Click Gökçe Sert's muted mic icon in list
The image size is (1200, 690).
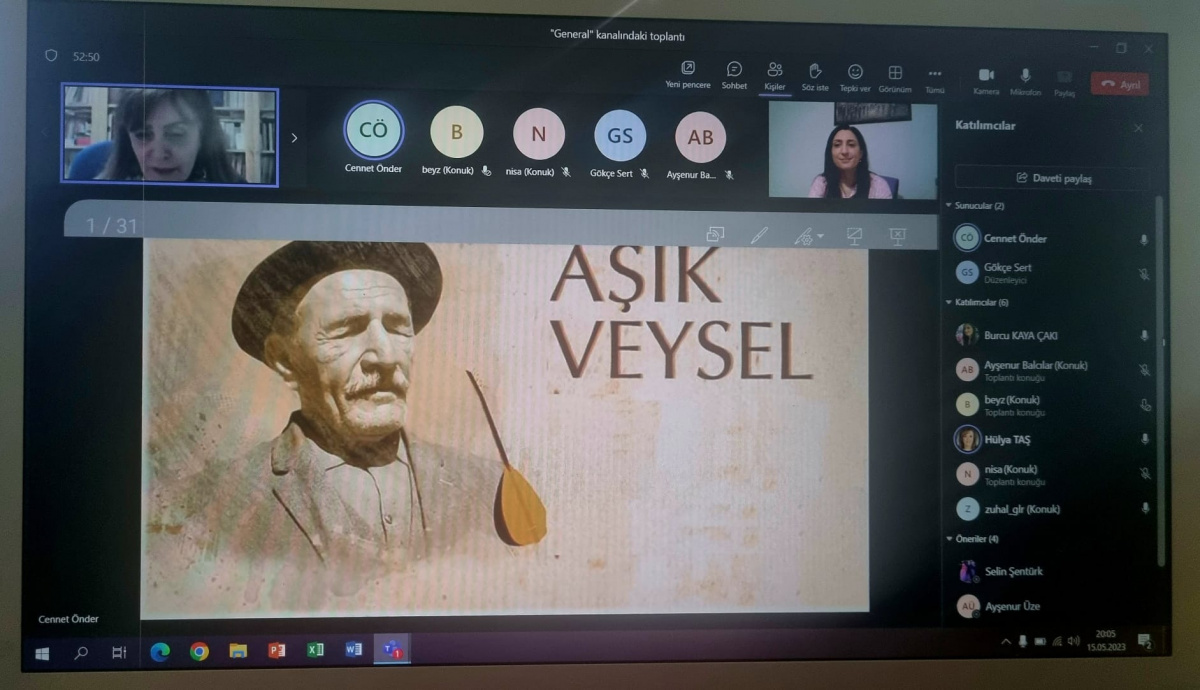pyautogui.click(x=1144, y=274)
